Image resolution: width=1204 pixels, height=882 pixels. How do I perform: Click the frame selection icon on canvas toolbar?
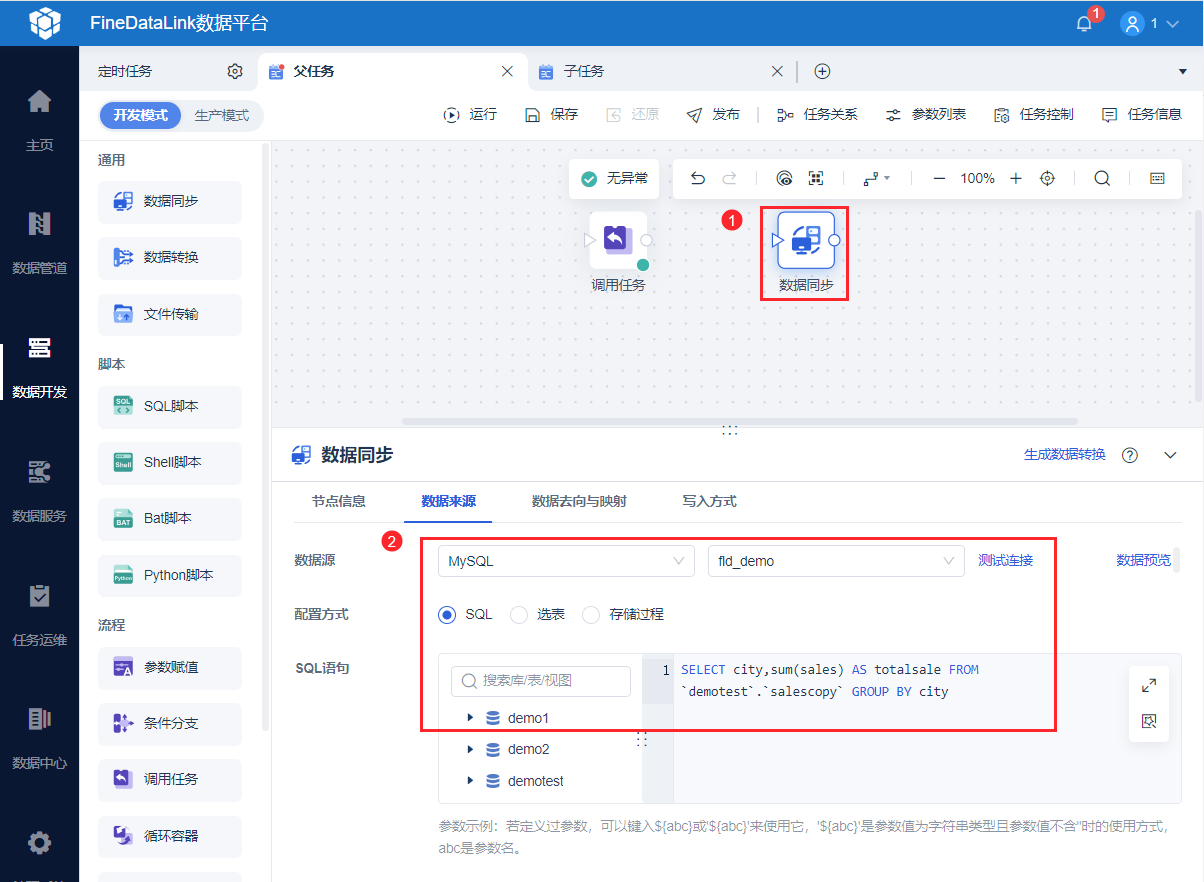pyautogui.click(x=816, y=178)
